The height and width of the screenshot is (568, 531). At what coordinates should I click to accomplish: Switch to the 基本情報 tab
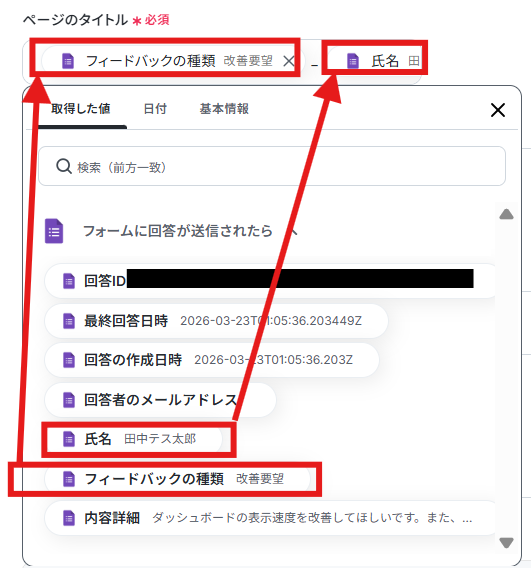[x=224, y=109]
